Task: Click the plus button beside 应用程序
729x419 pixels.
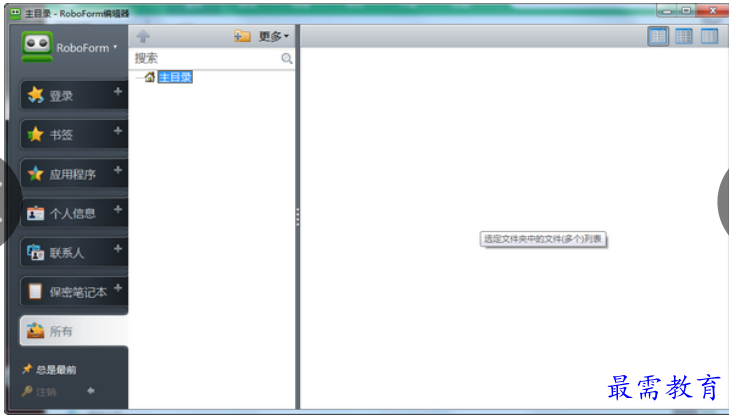Action: click(x=118, y=170)
